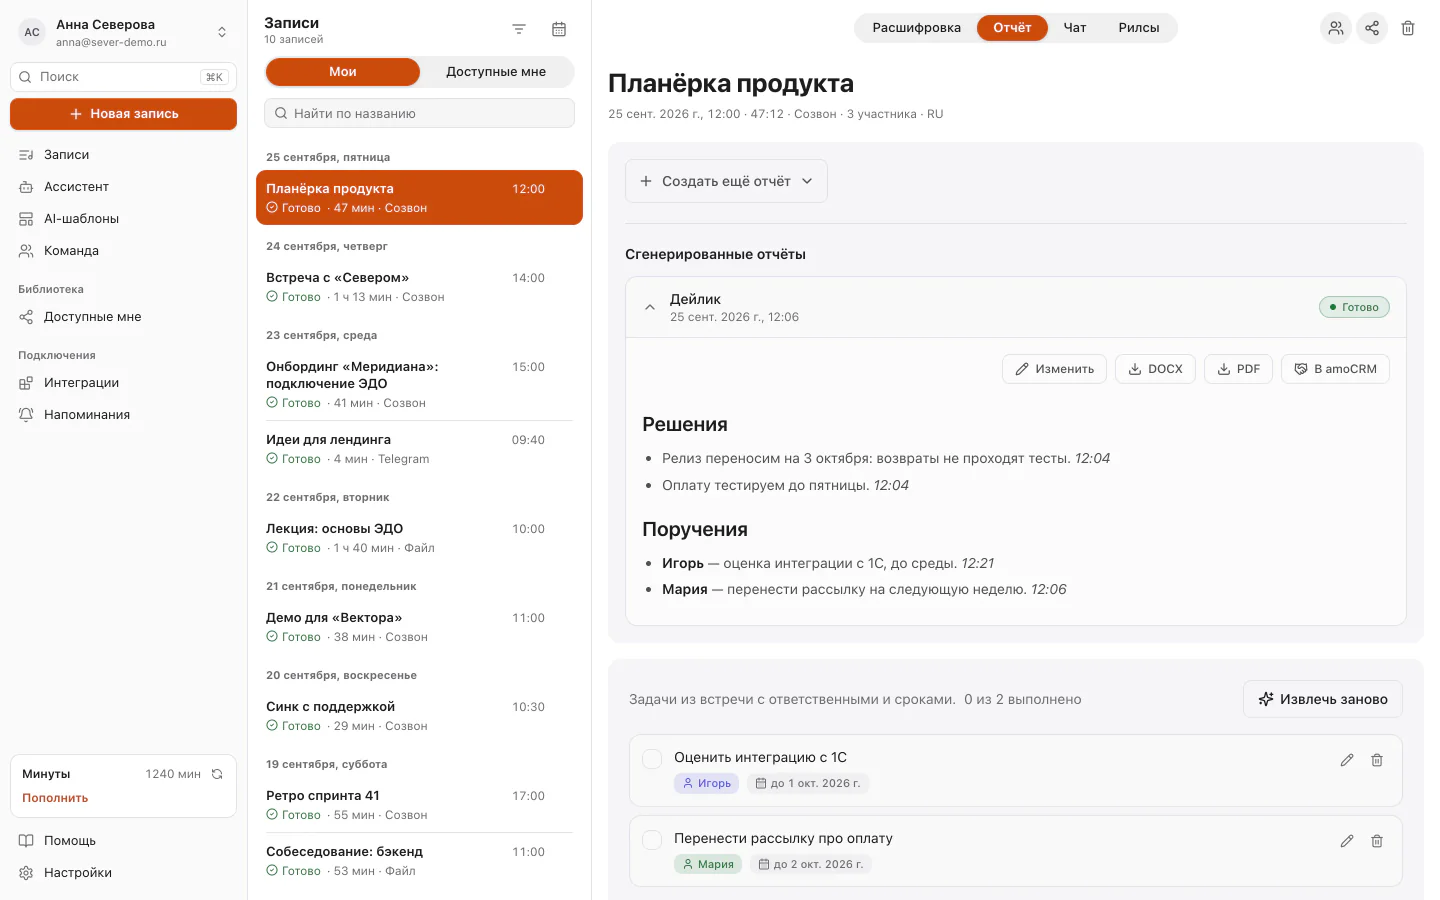The width and height of the screenshot is (1440, 900).
Task: Open recording Демо для «Вектора»
Action: pos(419,627)
